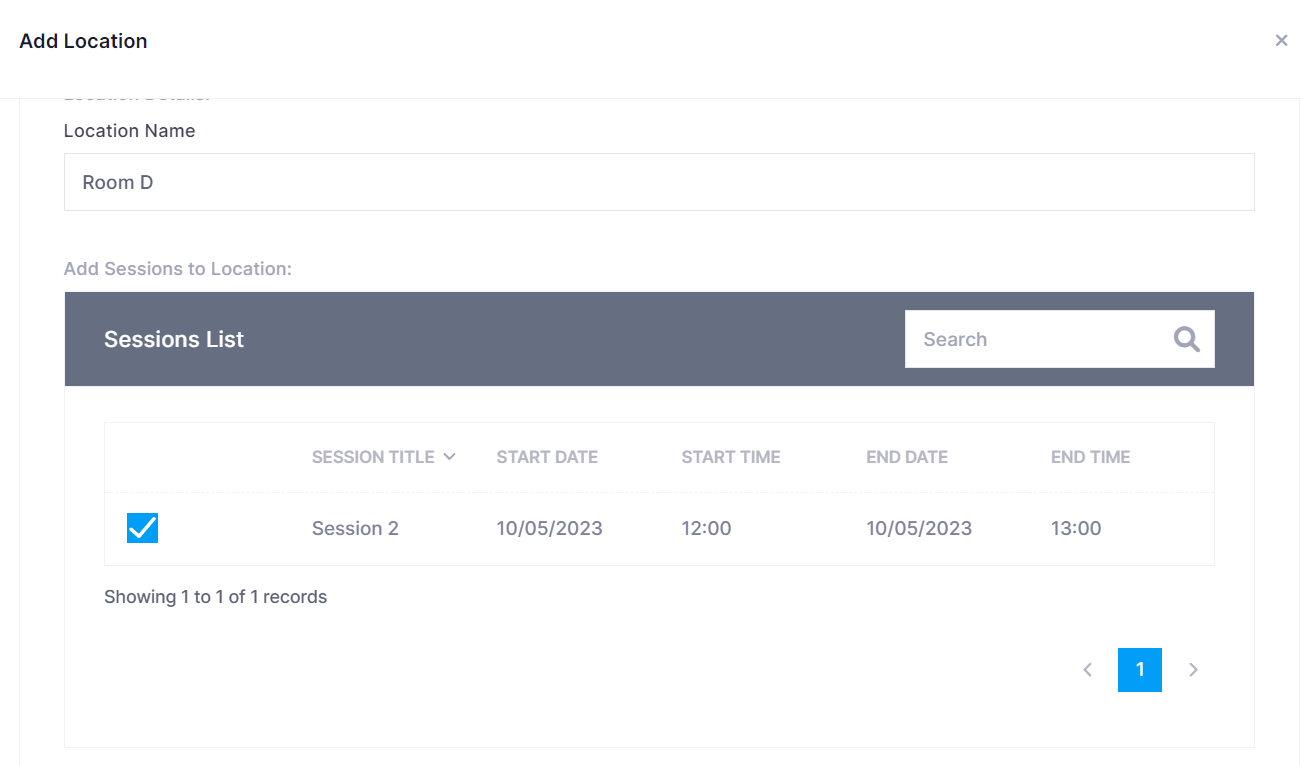Advance with the next page arrow

pyautogui.click(x=1193, y=670)
